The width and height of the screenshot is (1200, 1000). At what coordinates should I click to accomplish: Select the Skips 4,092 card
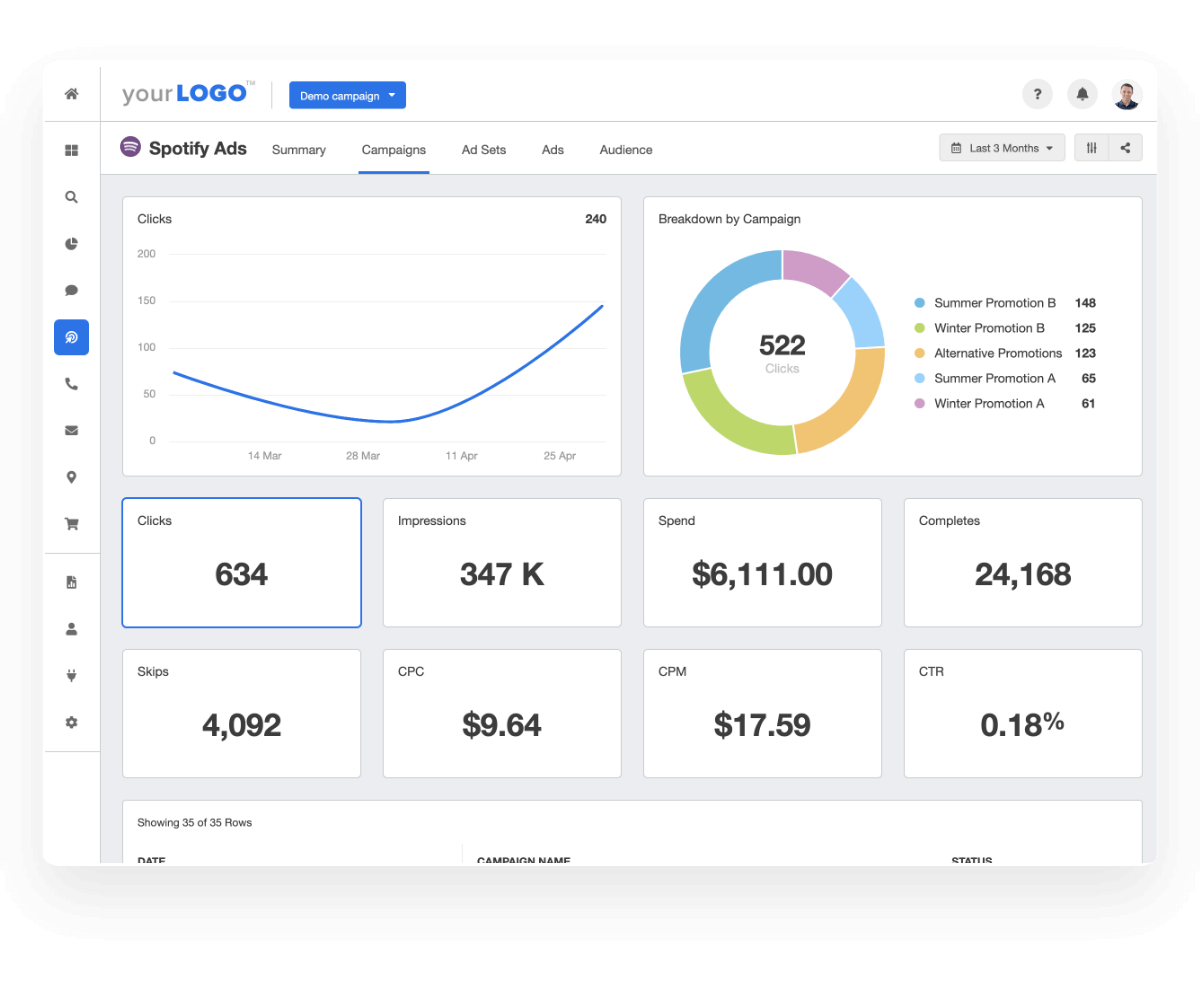242,713
